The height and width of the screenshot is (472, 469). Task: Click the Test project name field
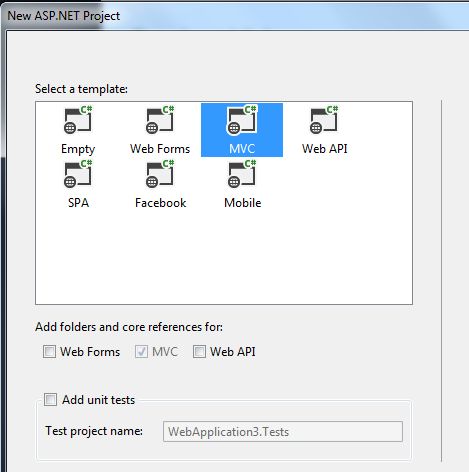coord(283,432)
